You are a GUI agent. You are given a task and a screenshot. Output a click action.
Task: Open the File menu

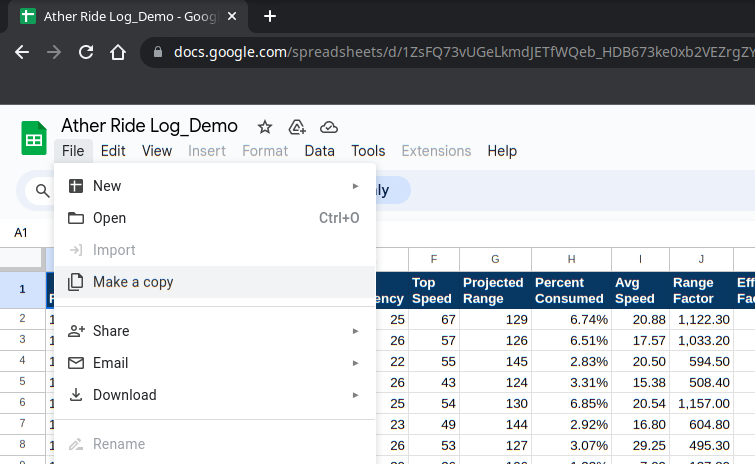(73, 151)
